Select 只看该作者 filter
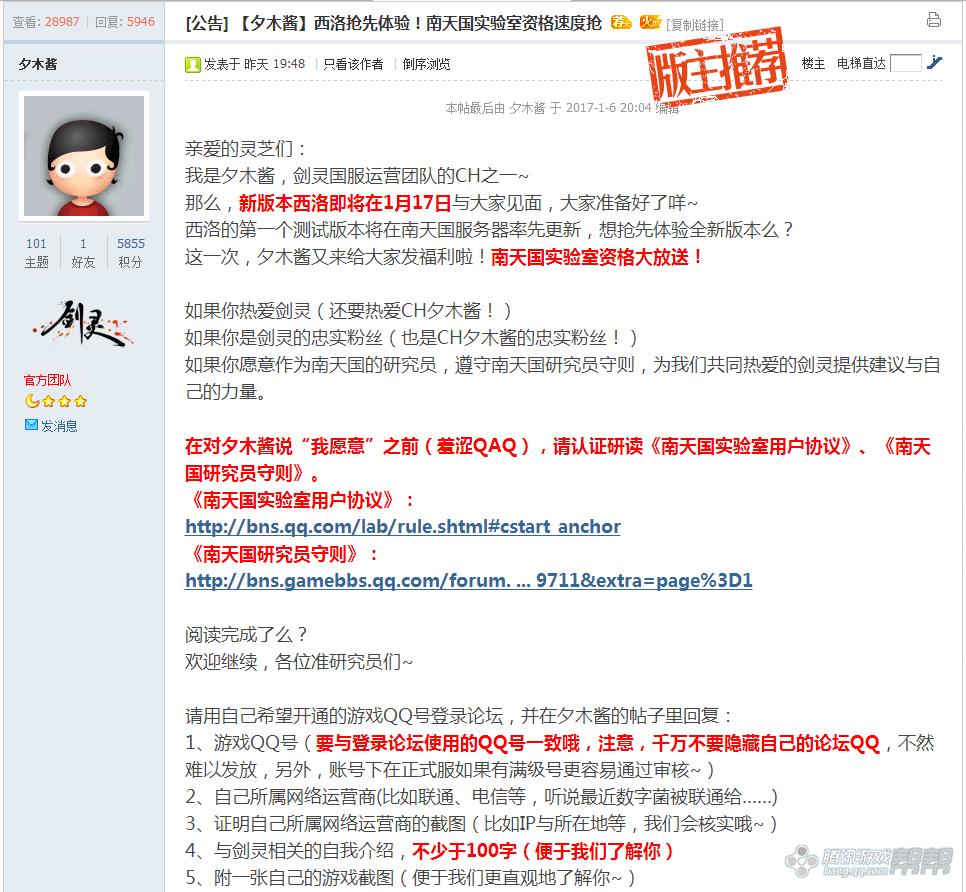 pos(353,64)
